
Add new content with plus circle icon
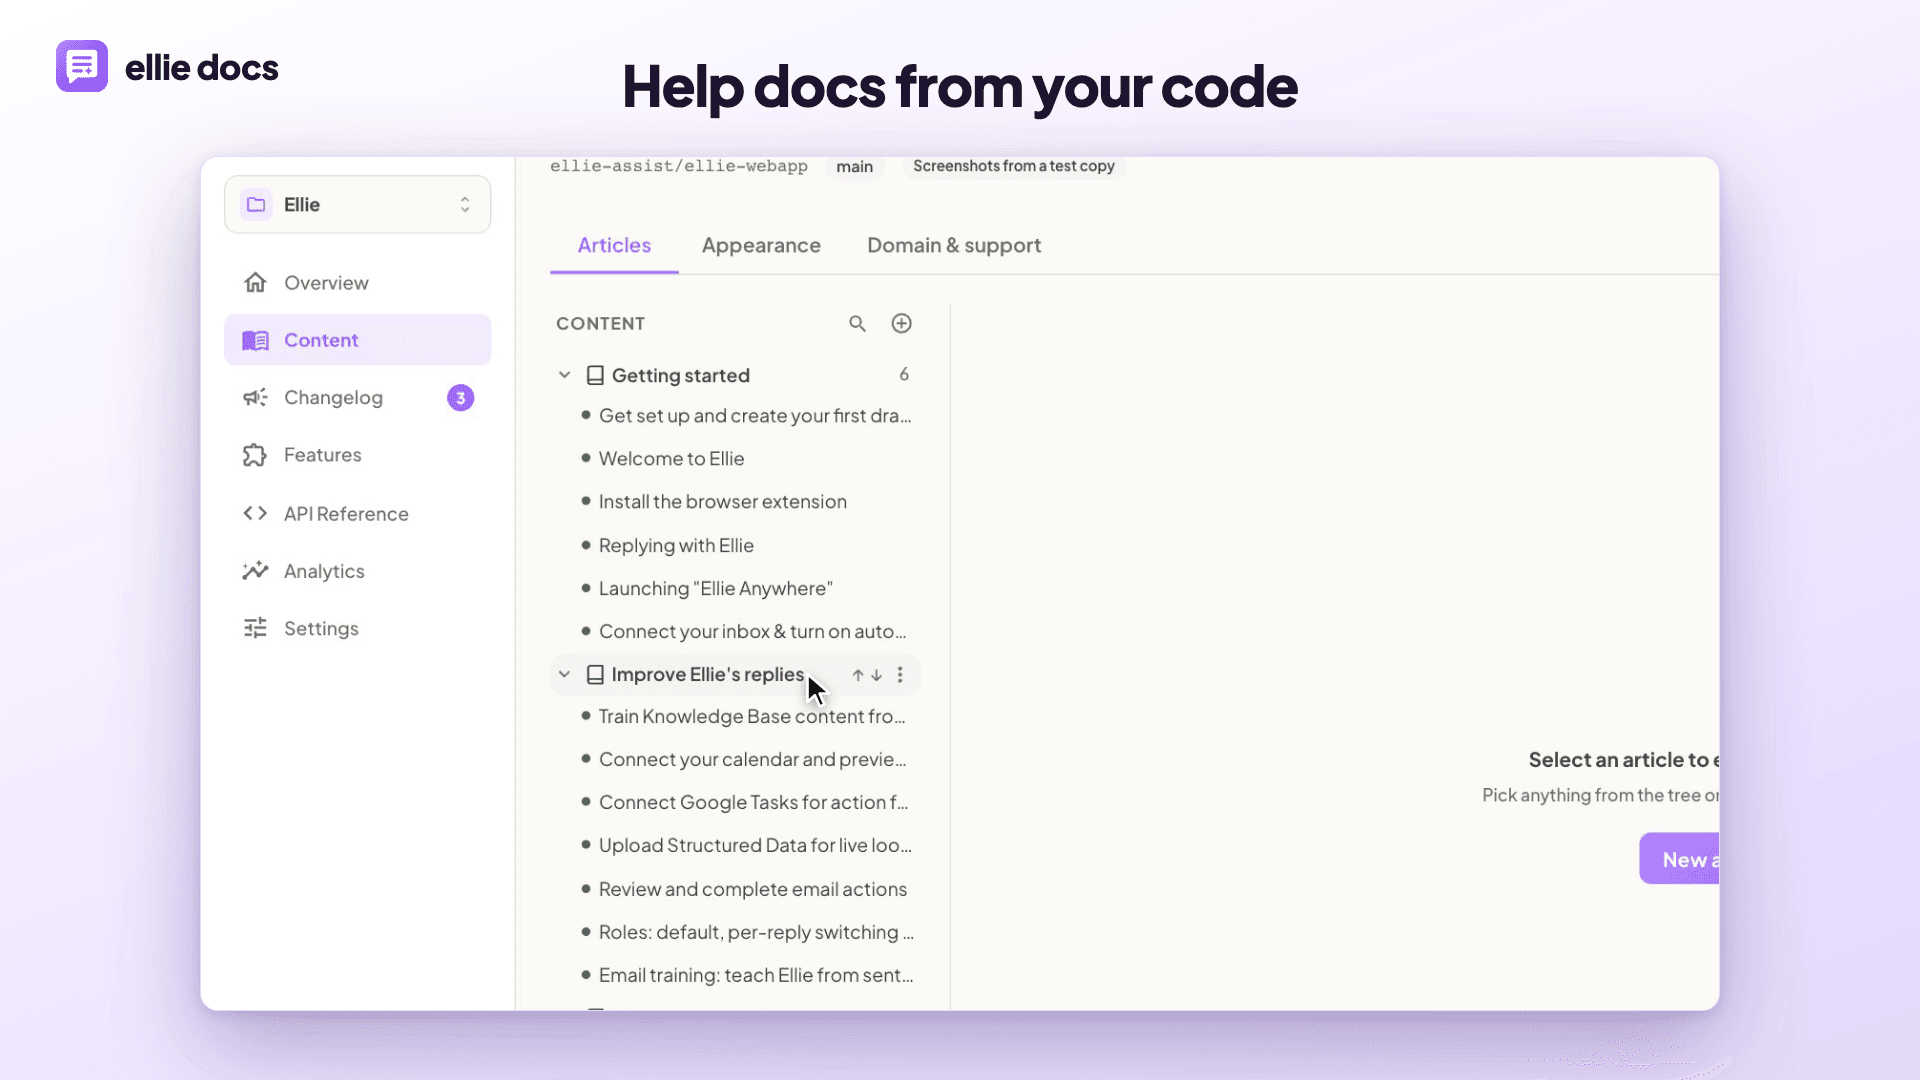click(901, 323)
